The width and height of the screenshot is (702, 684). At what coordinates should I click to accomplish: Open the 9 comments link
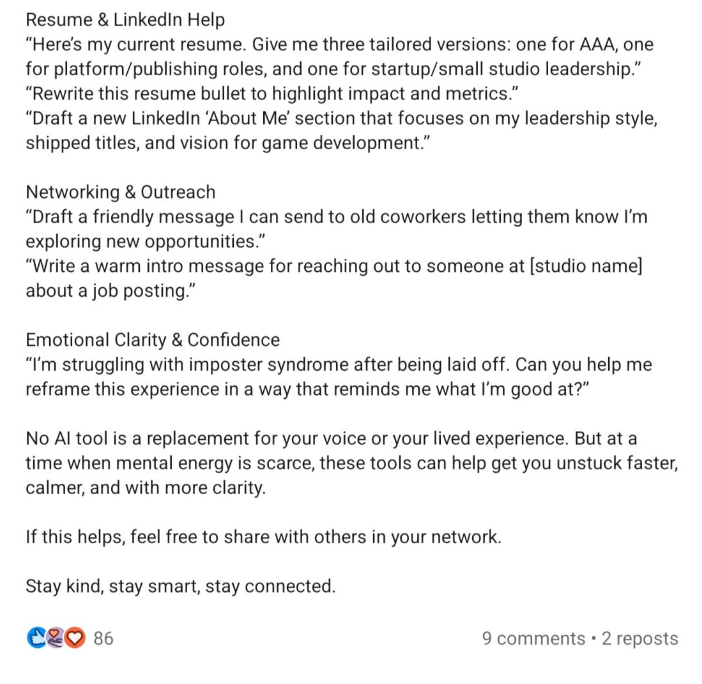tap(534, 638)
